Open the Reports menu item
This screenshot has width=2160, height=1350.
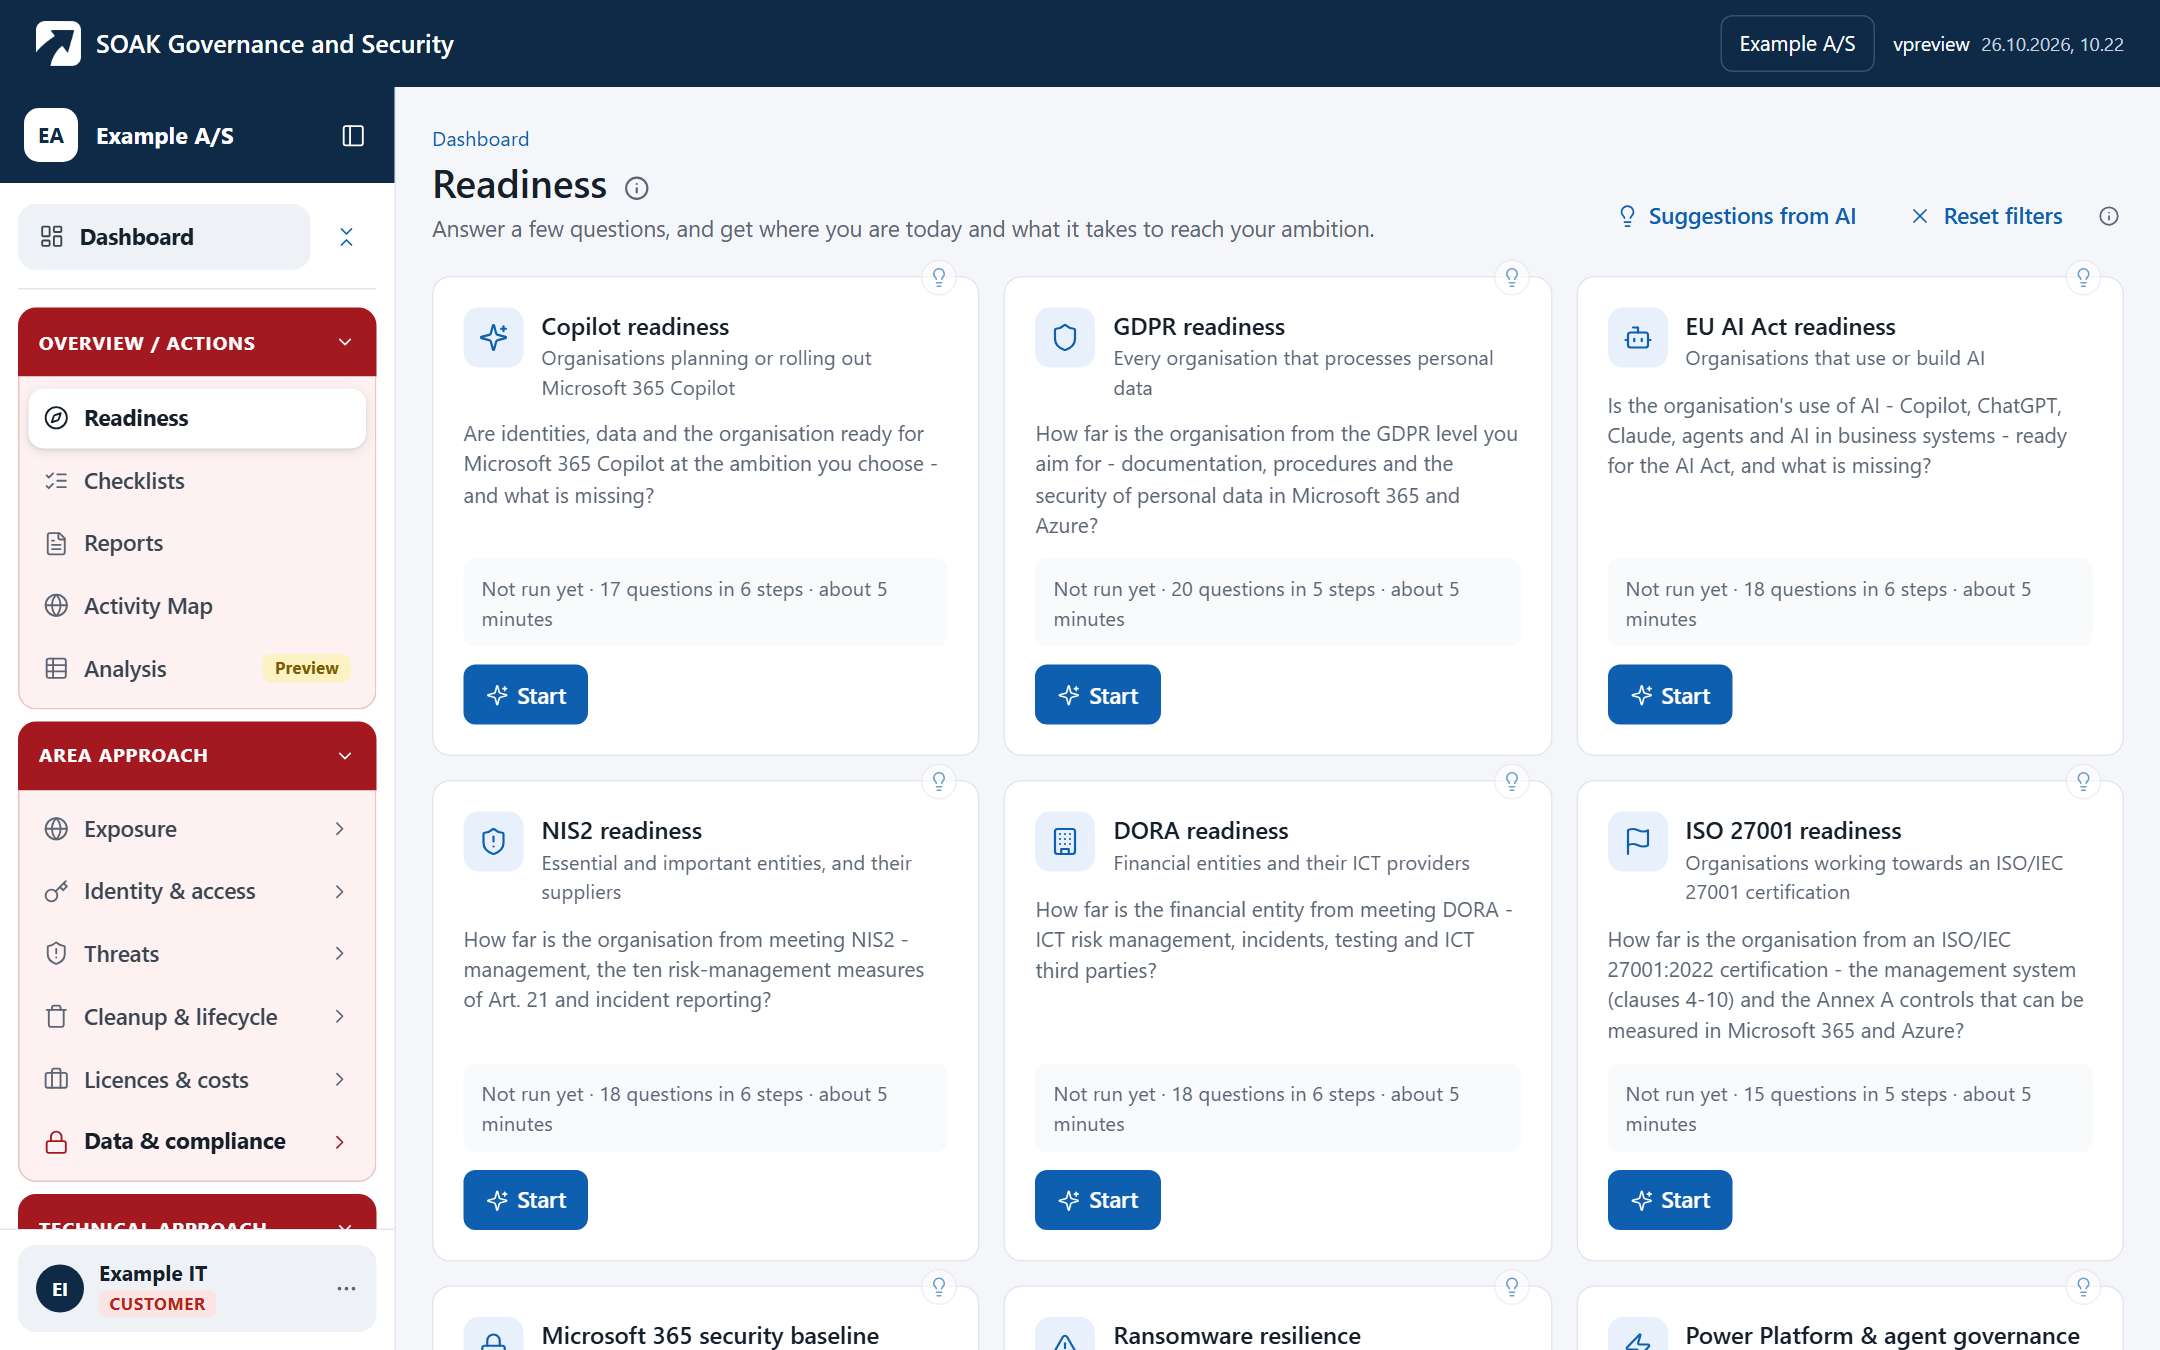coord(197,543)
